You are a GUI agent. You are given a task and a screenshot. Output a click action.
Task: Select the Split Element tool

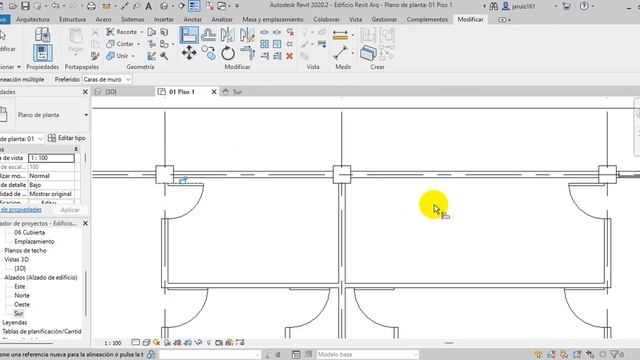click(264, 32)
